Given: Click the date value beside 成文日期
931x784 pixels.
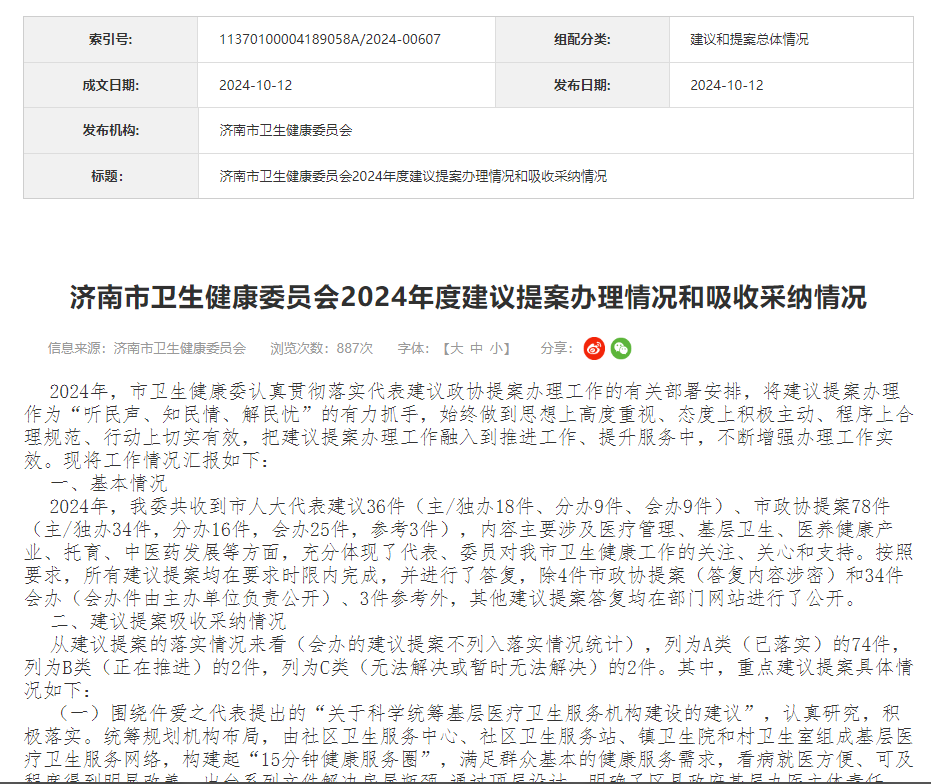Looking at the screenshot, I should [256, 85].
